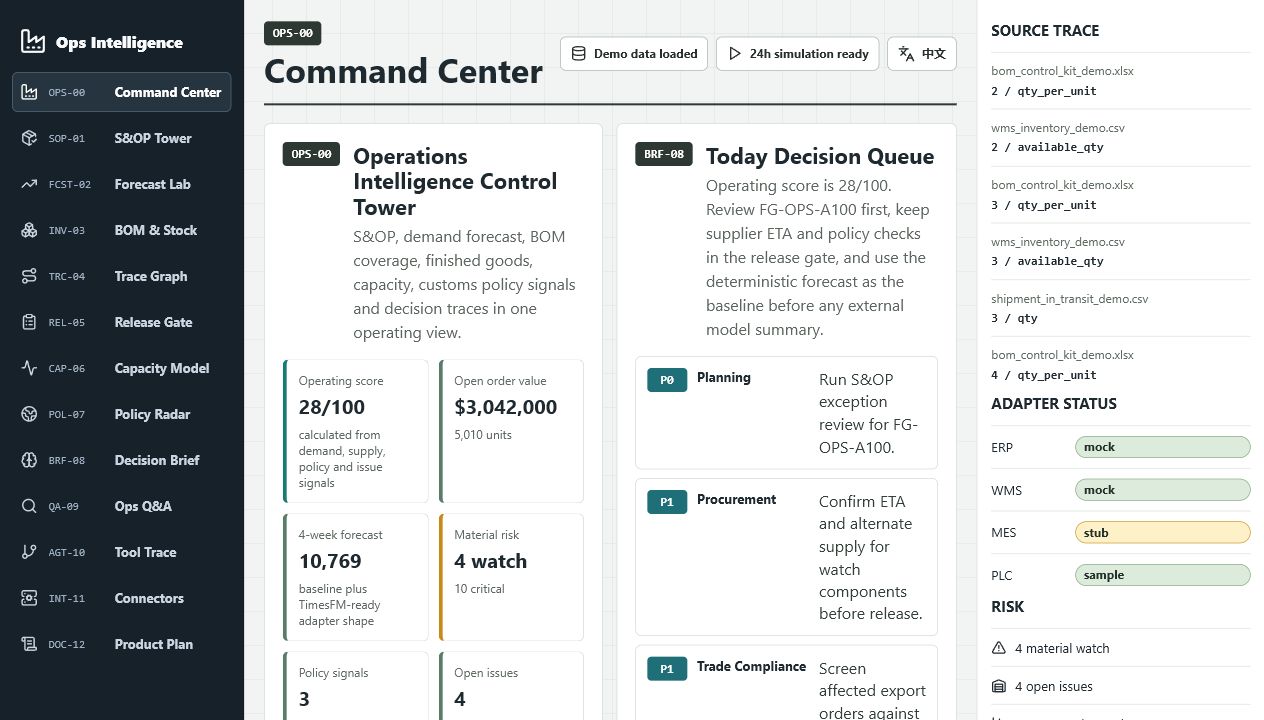The height and width of the screenshot is (720, 1264).
Task: Open the Operating score 28/100 card
Action: (x=356, y=431)
